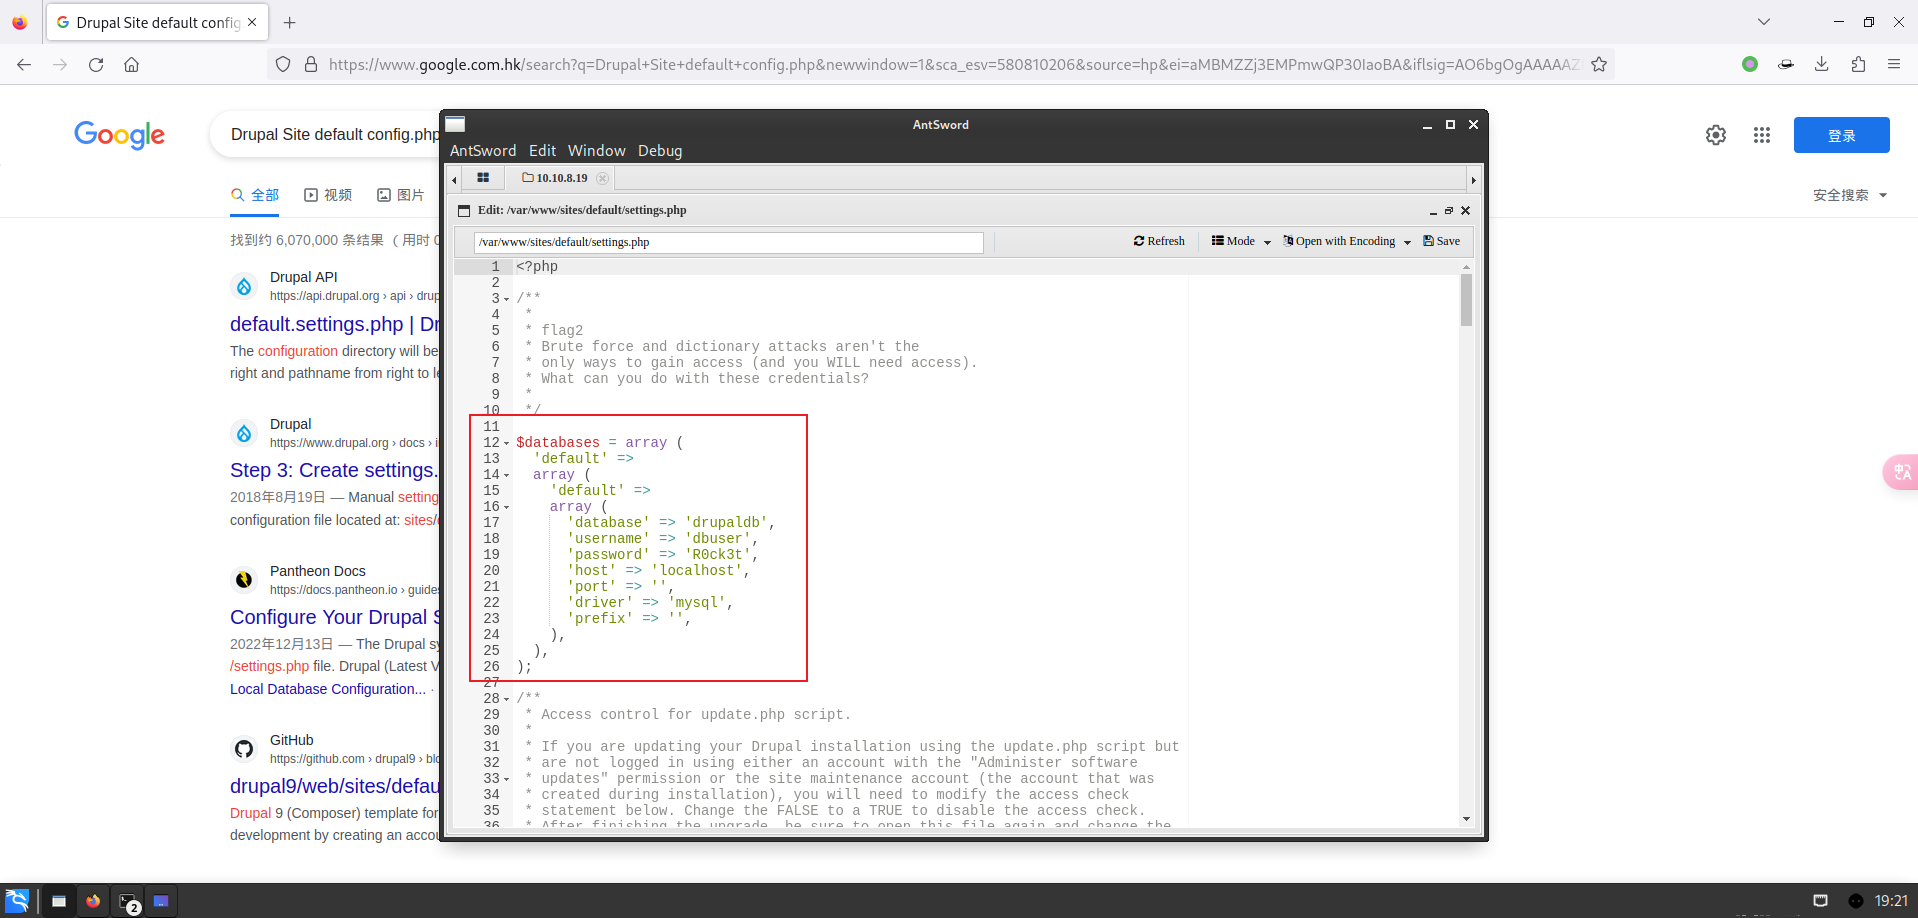Open the default.settings.php search result
The width and height of the screenshot is (1918, 918).
(334, 324)
